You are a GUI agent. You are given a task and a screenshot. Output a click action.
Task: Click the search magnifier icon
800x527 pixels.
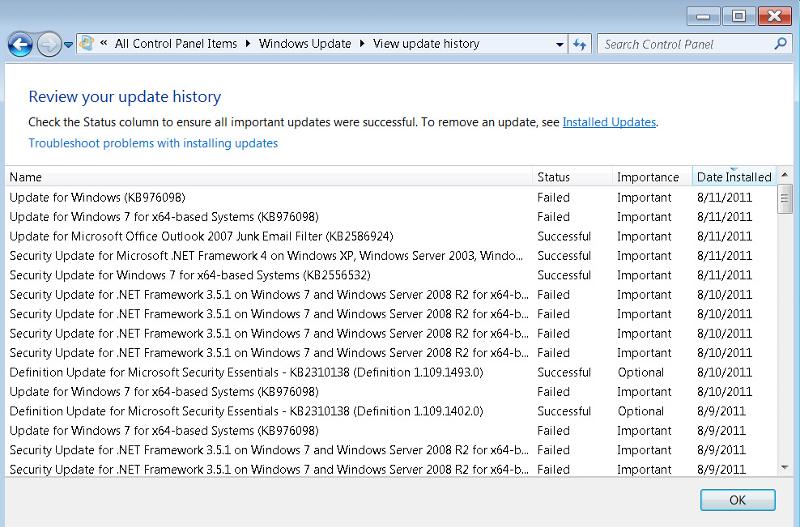click(x=780, y=44)
